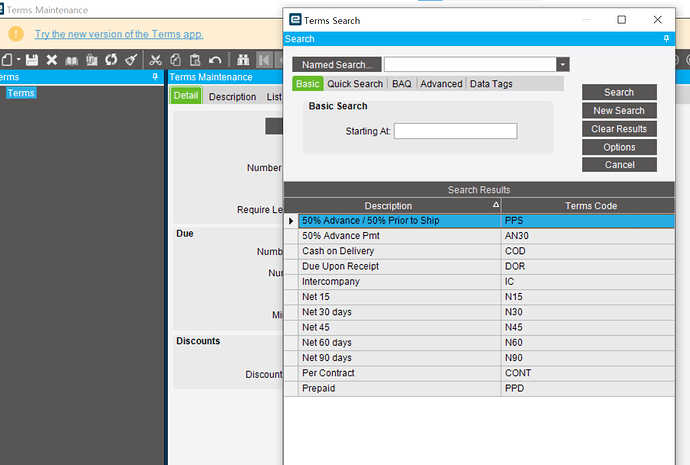Click the Terms Search window logo icon
The height and width of the screenshot is (465, 690).
295,20
